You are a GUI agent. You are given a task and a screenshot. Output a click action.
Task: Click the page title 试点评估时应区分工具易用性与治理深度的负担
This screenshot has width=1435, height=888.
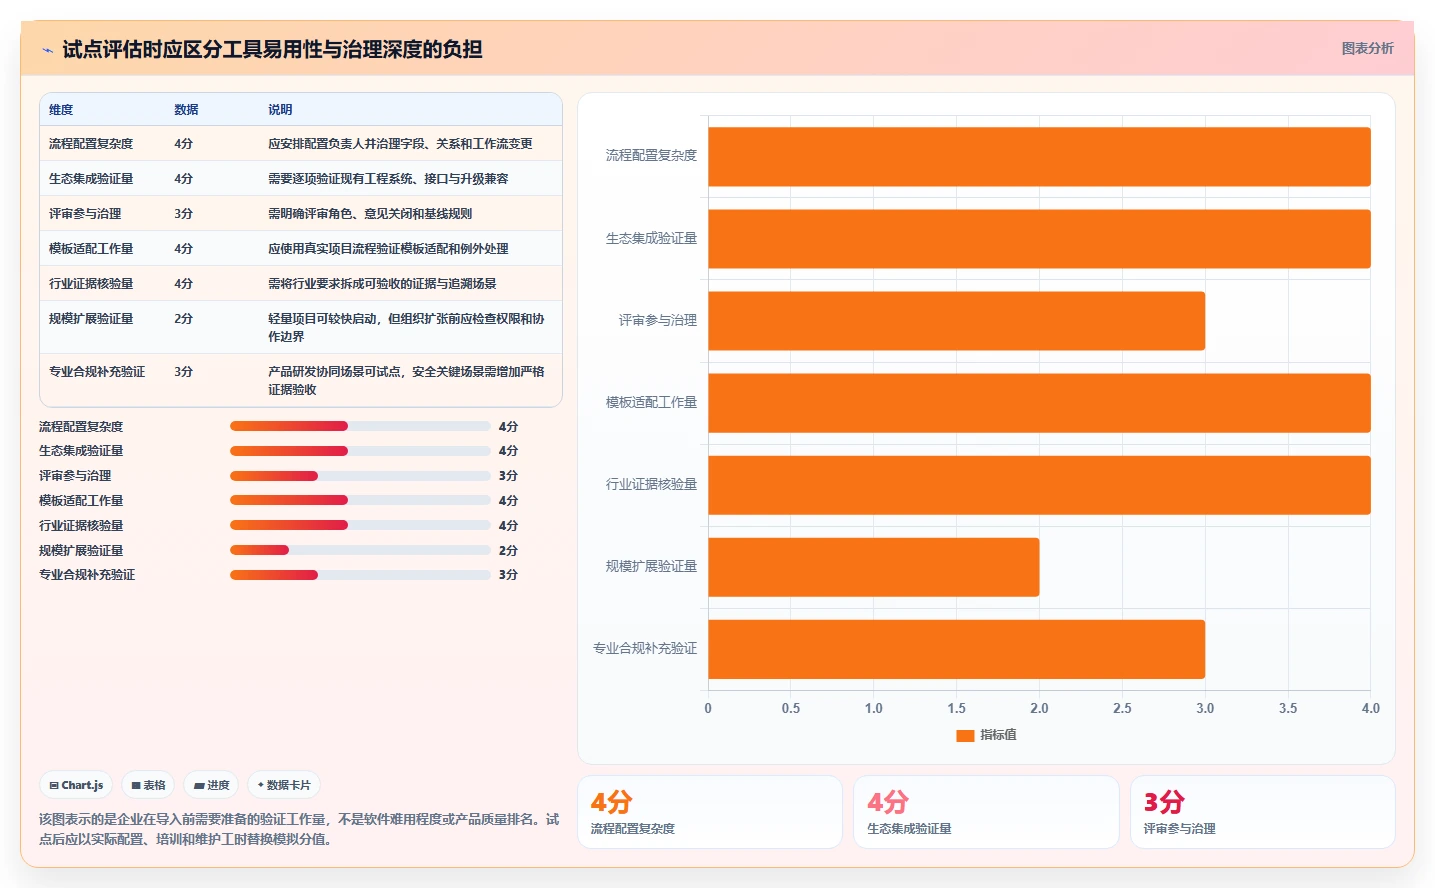(x=272, y=49)
